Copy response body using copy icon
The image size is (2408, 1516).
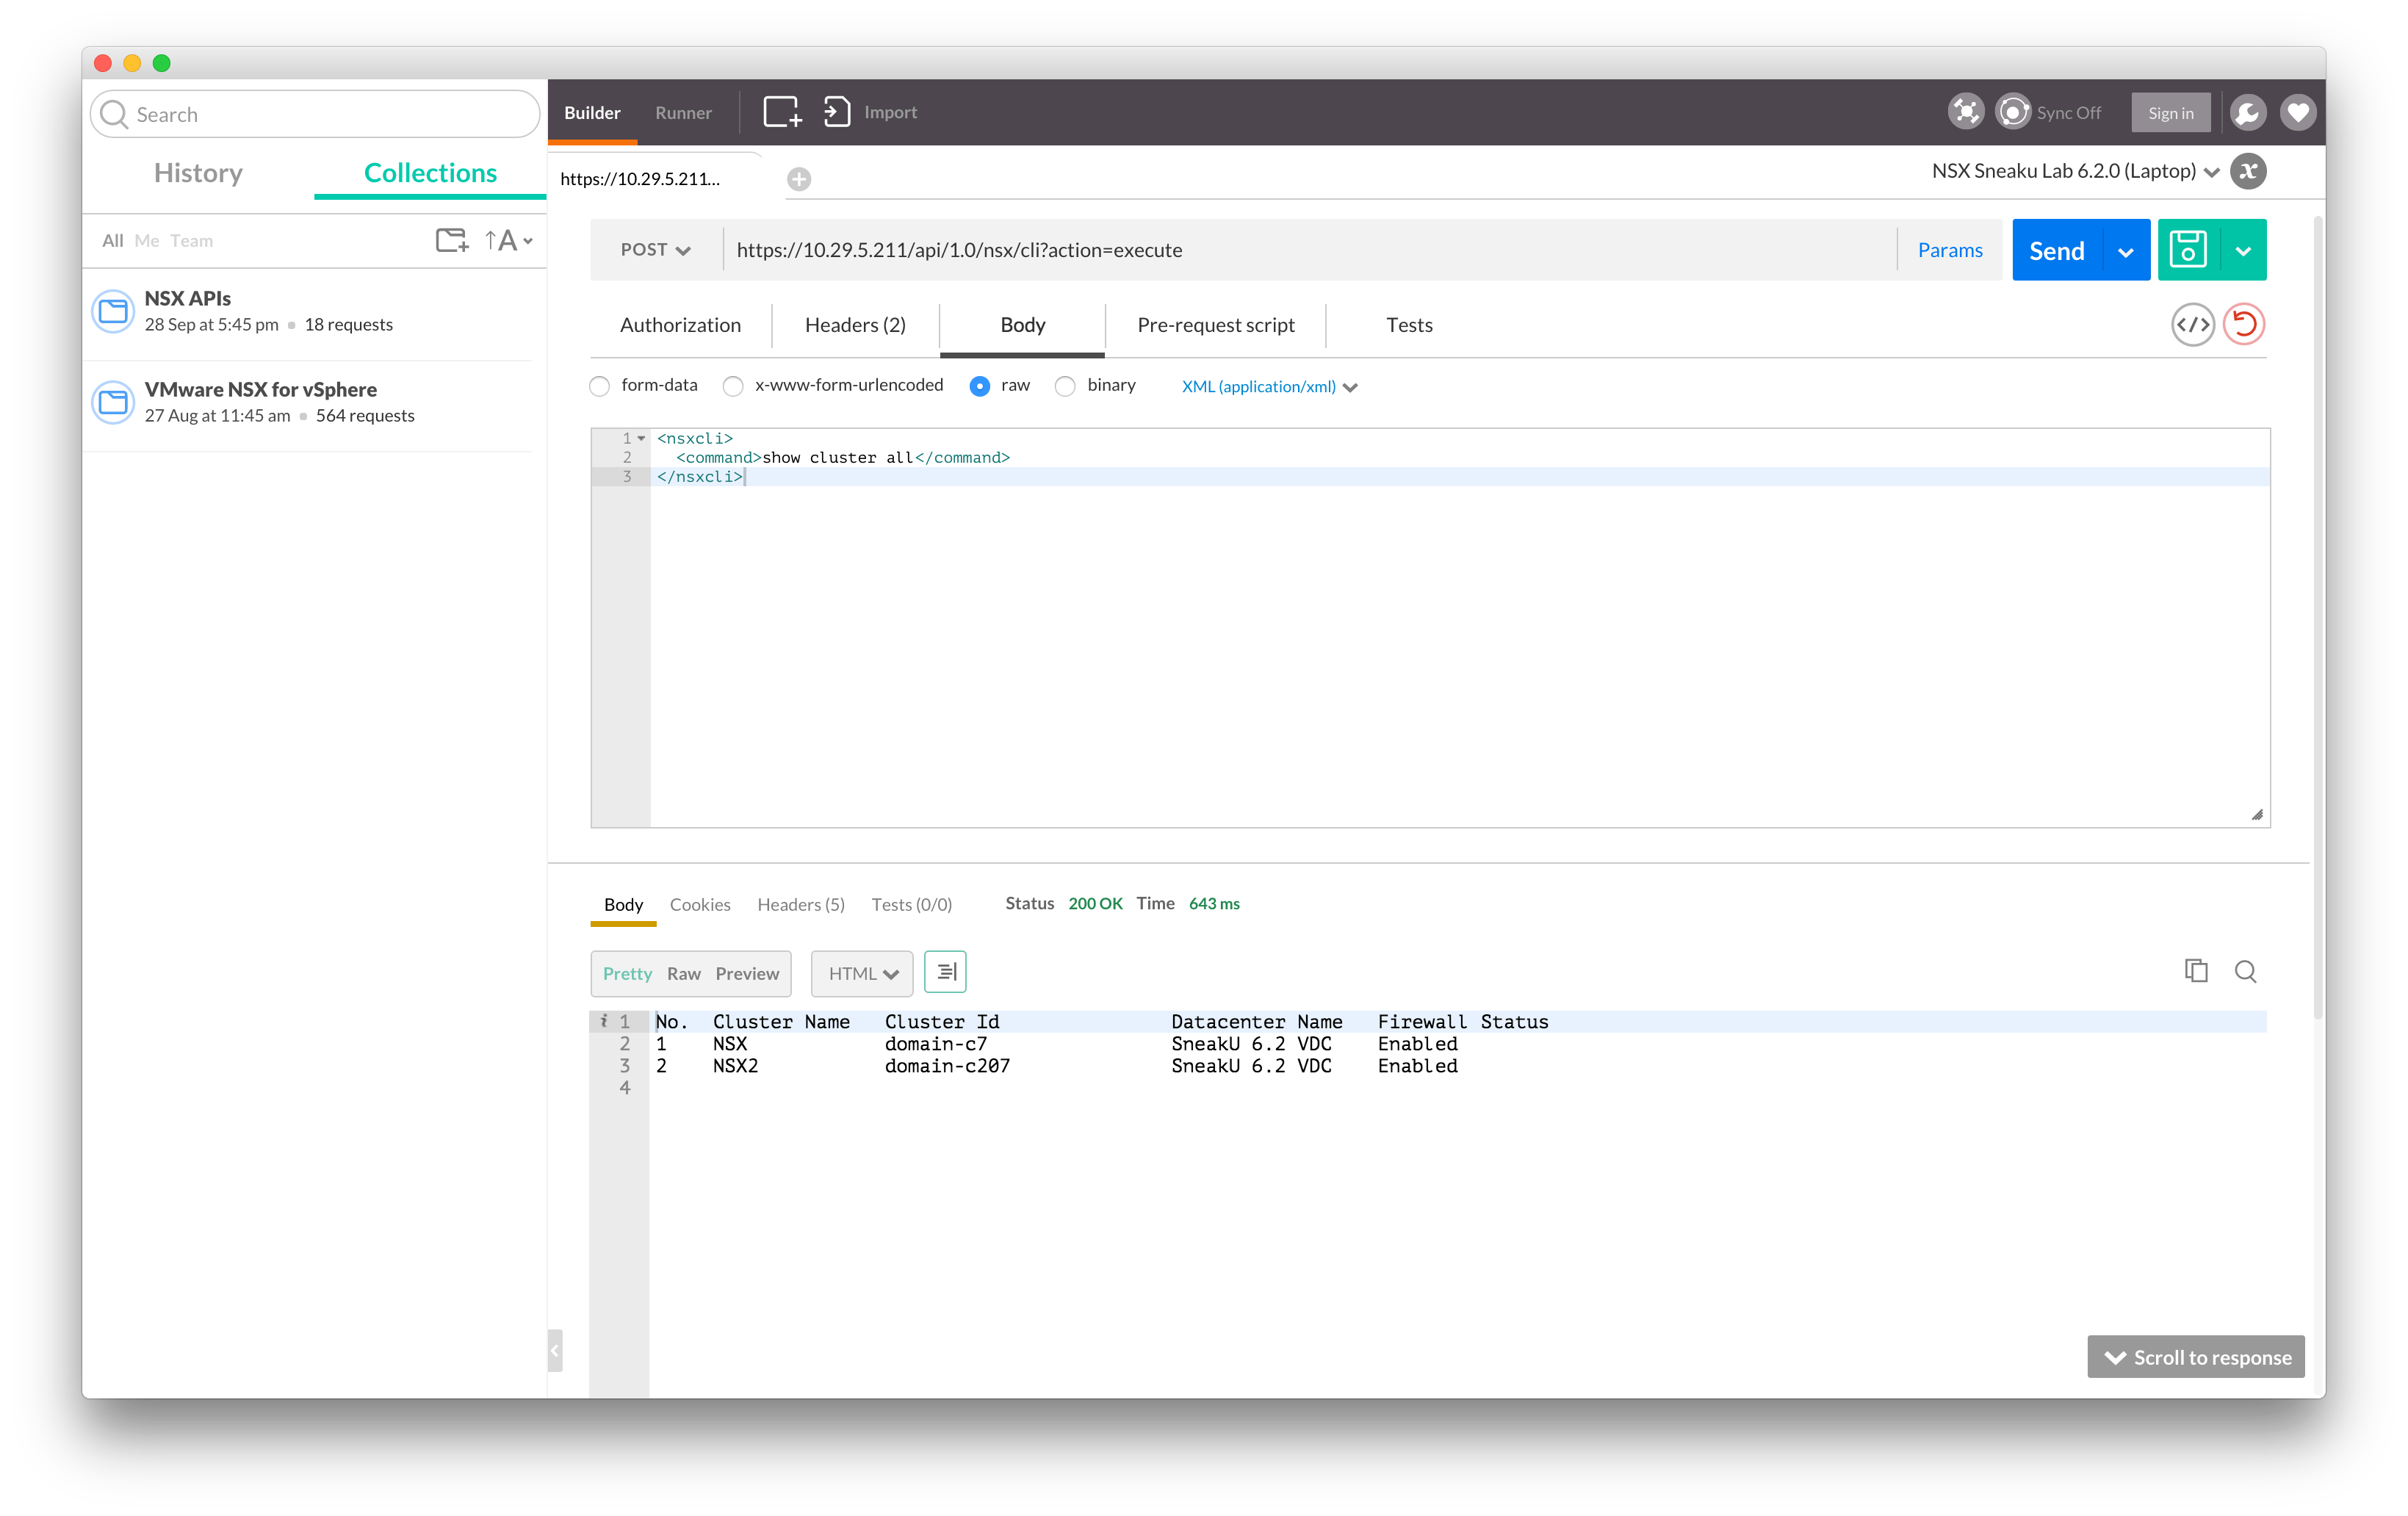2196,971
